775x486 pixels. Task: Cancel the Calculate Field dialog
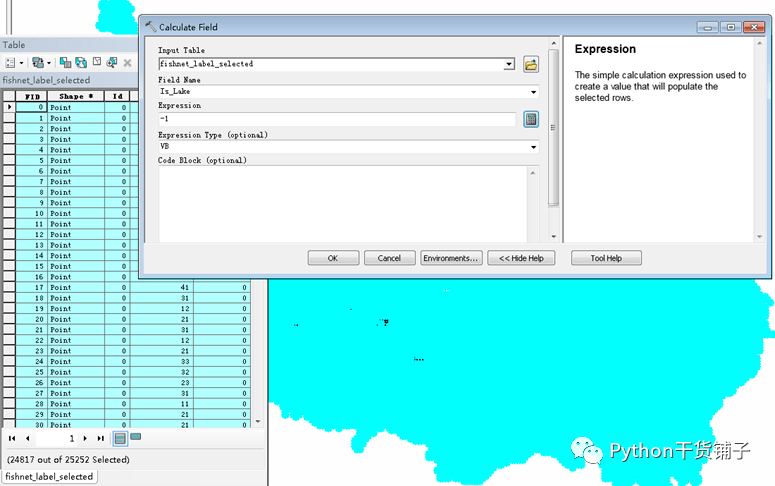(389, 258)
